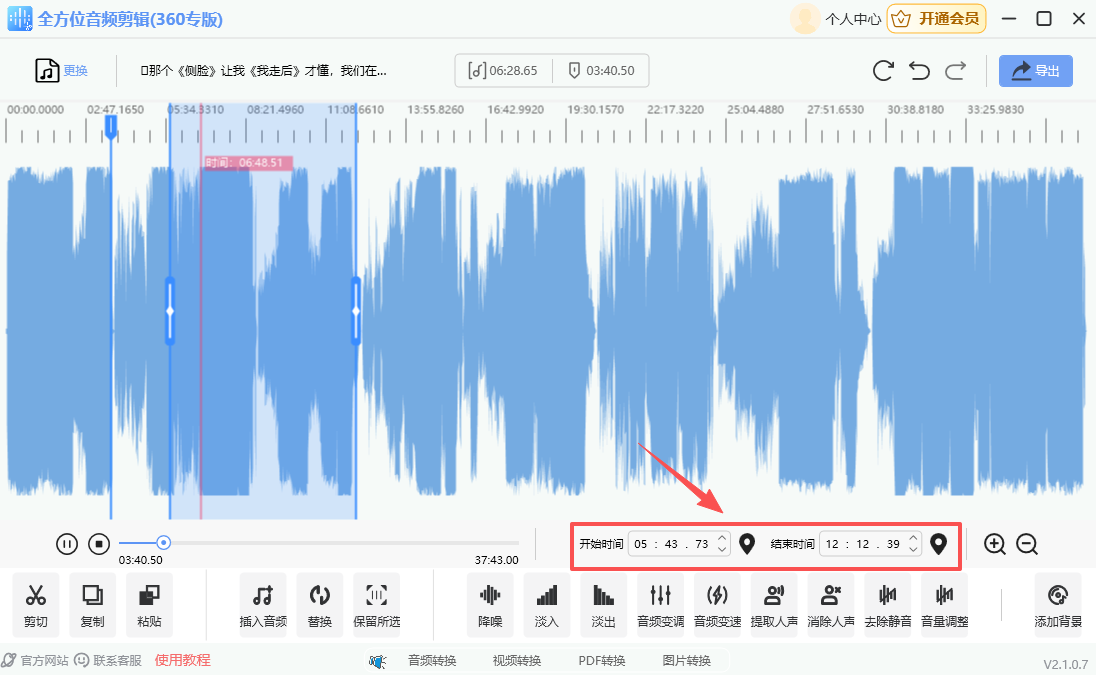1096x675 pixels.
Task: Apply the 淡入 fade-in effect
Action: click(x=547, y=604)
